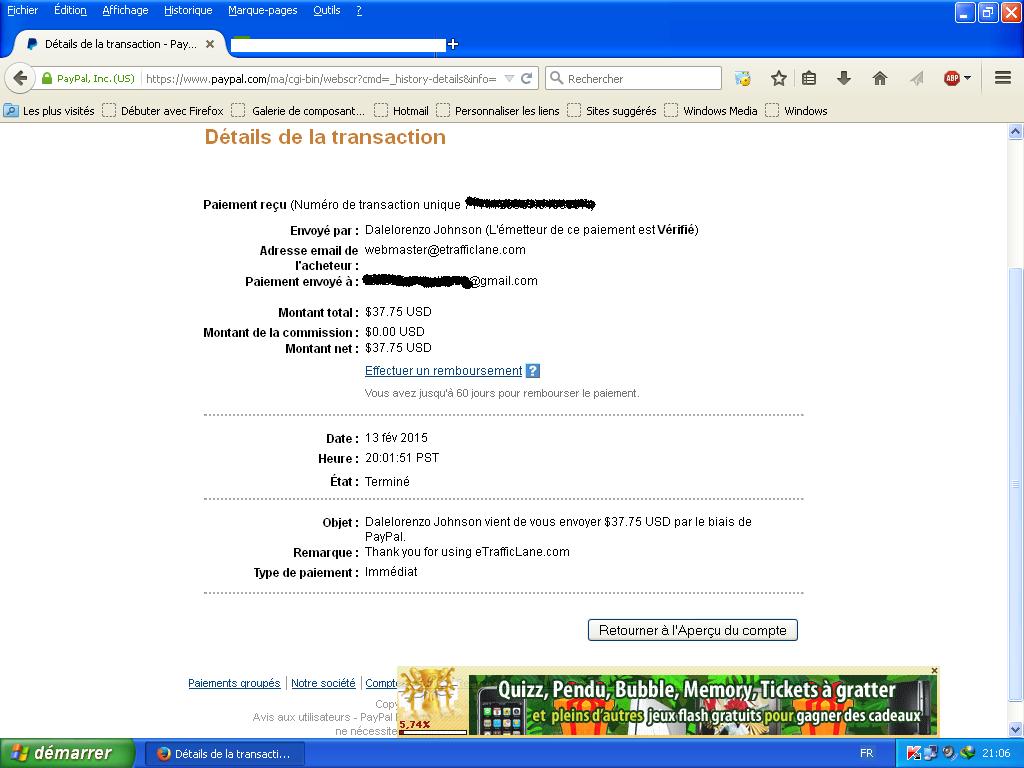The height and width of the screenshot is (768, 1024).
Task: Open a new tab with the plus button
Action: [453, 44]
